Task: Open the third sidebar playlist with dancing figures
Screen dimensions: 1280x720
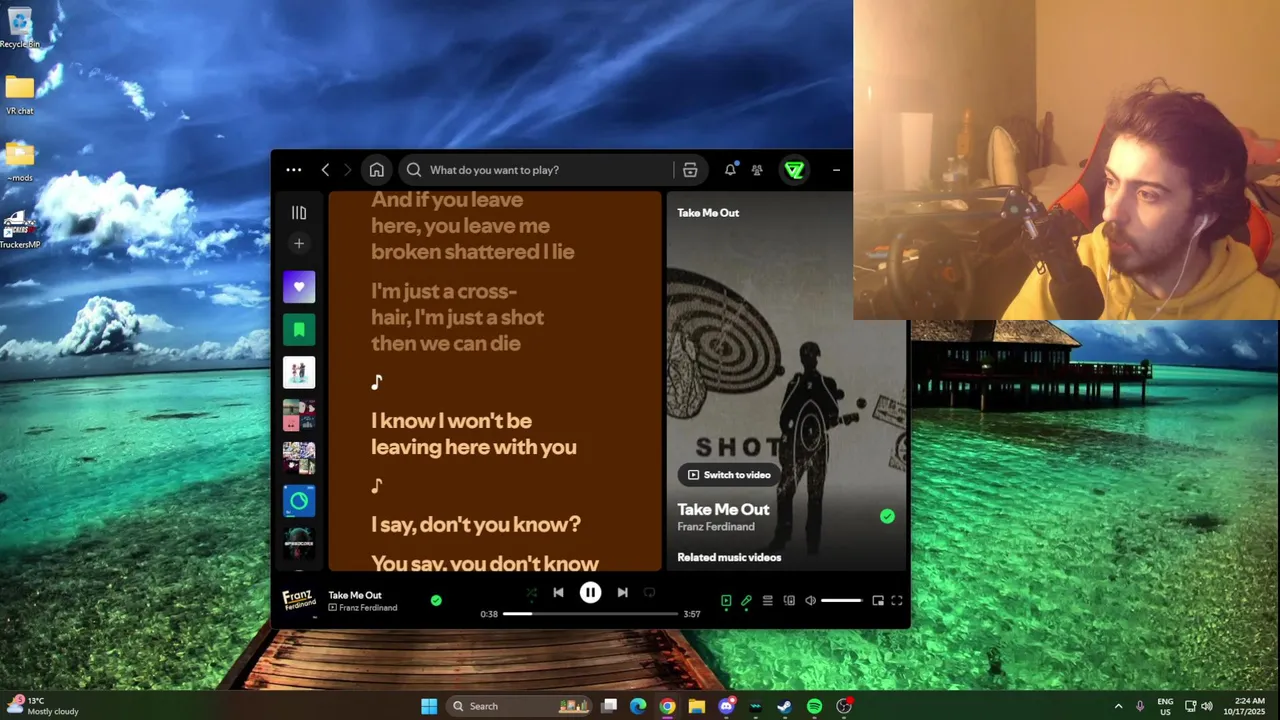Action: coord(299,372)
